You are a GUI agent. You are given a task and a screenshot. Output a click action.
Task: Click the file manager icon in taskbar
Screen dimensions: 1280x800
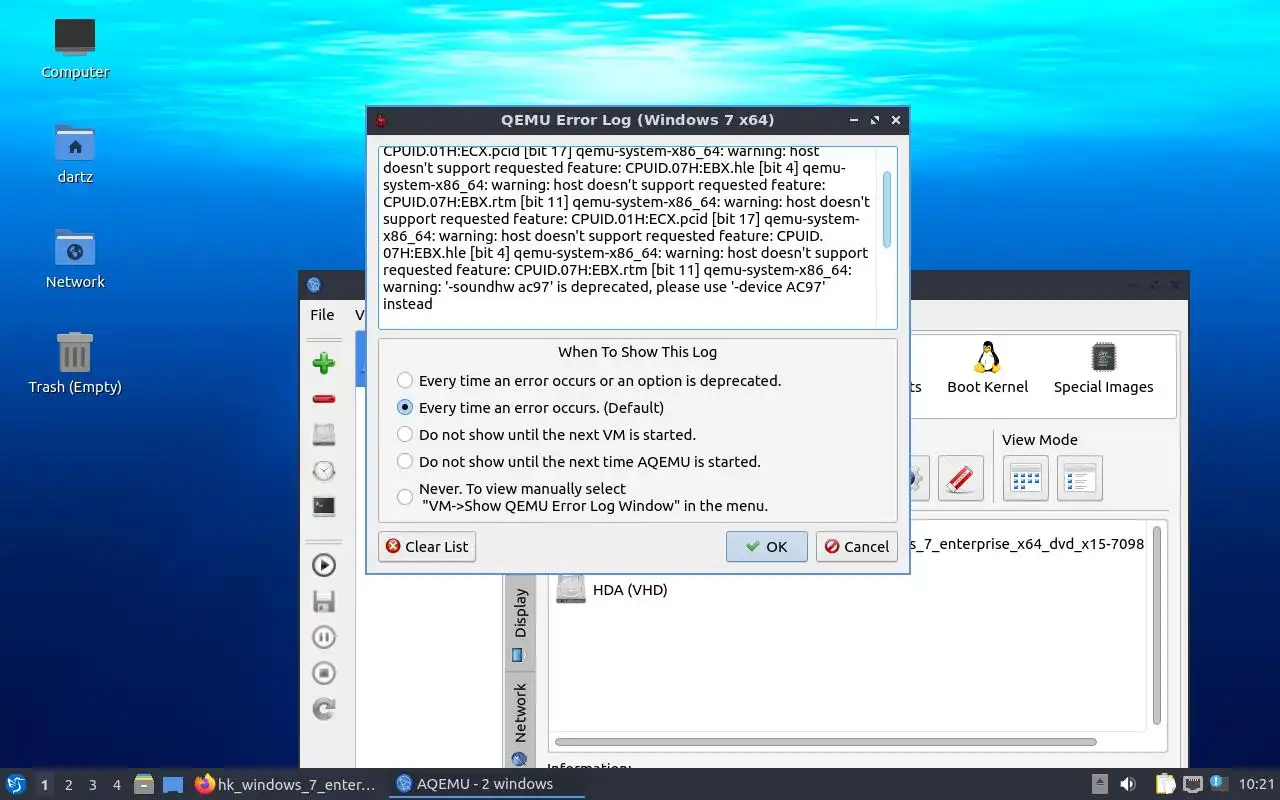[144, 784]
